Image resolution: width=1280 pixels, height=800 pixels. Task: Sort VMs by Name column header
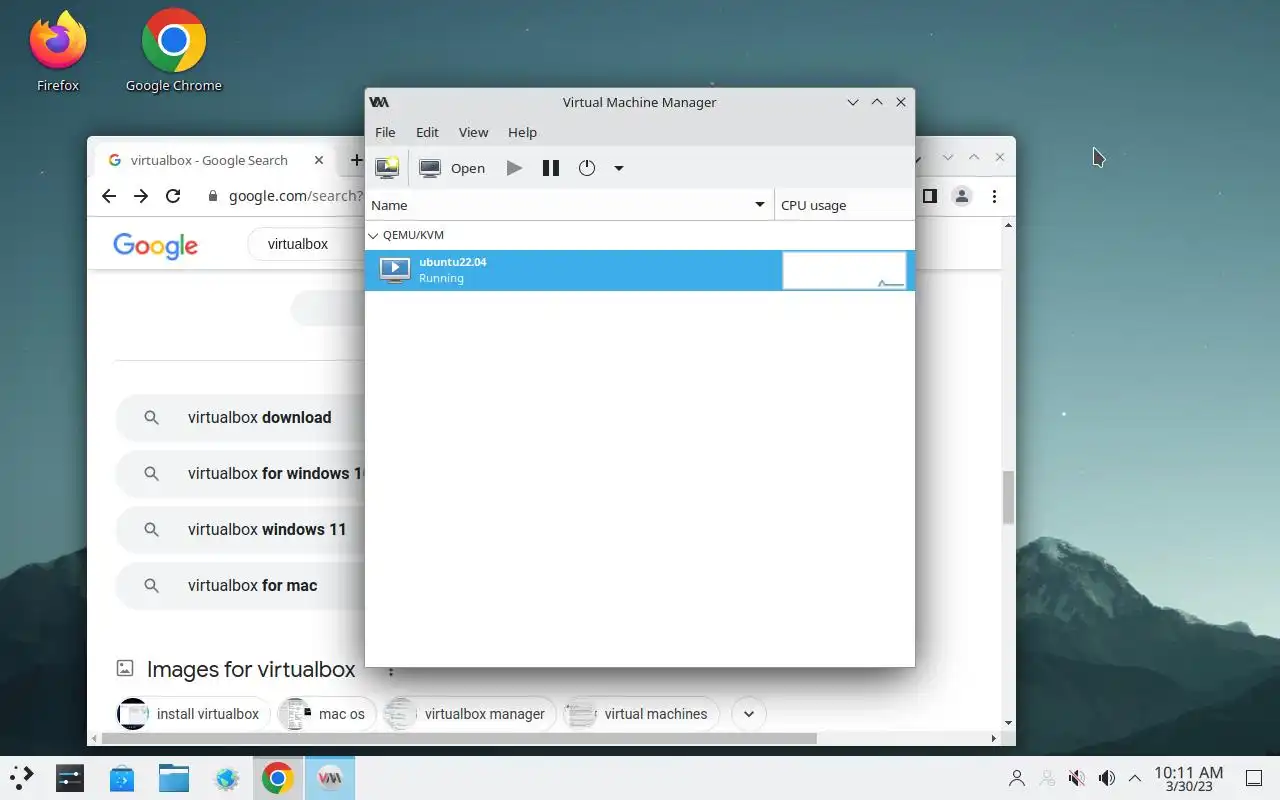[569, 205]
